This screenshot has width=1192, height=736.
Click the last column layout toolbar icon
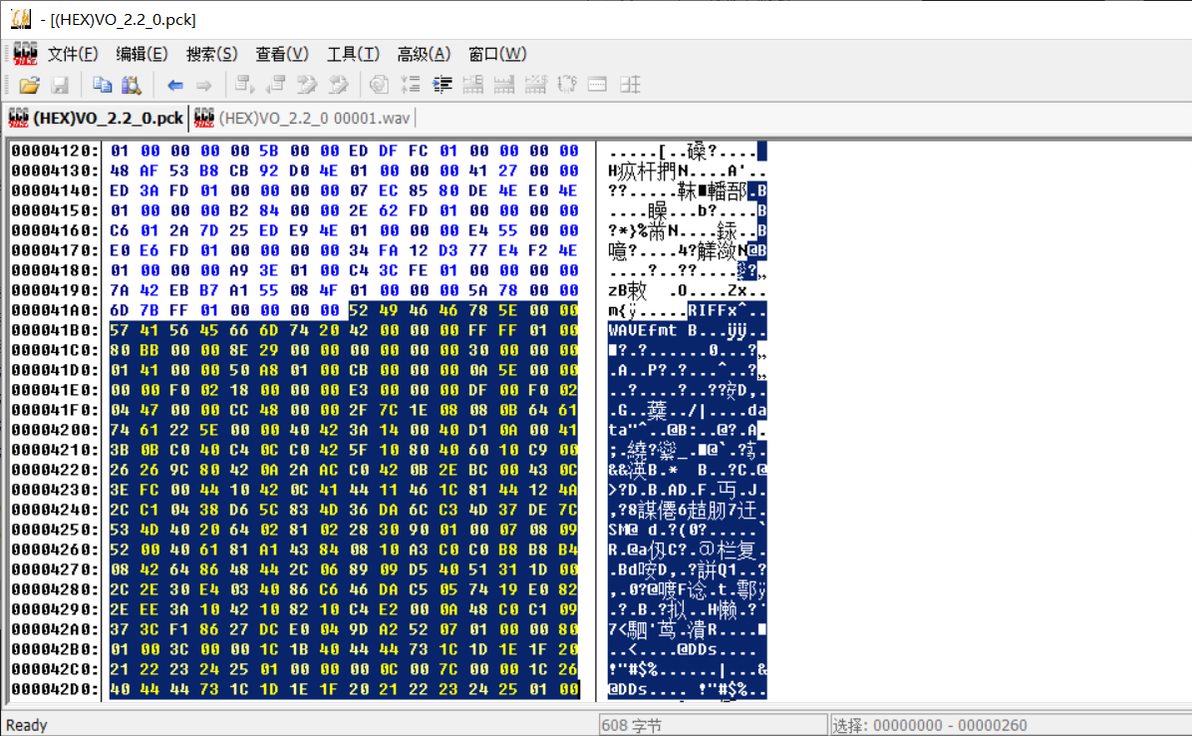click(630, 84)
